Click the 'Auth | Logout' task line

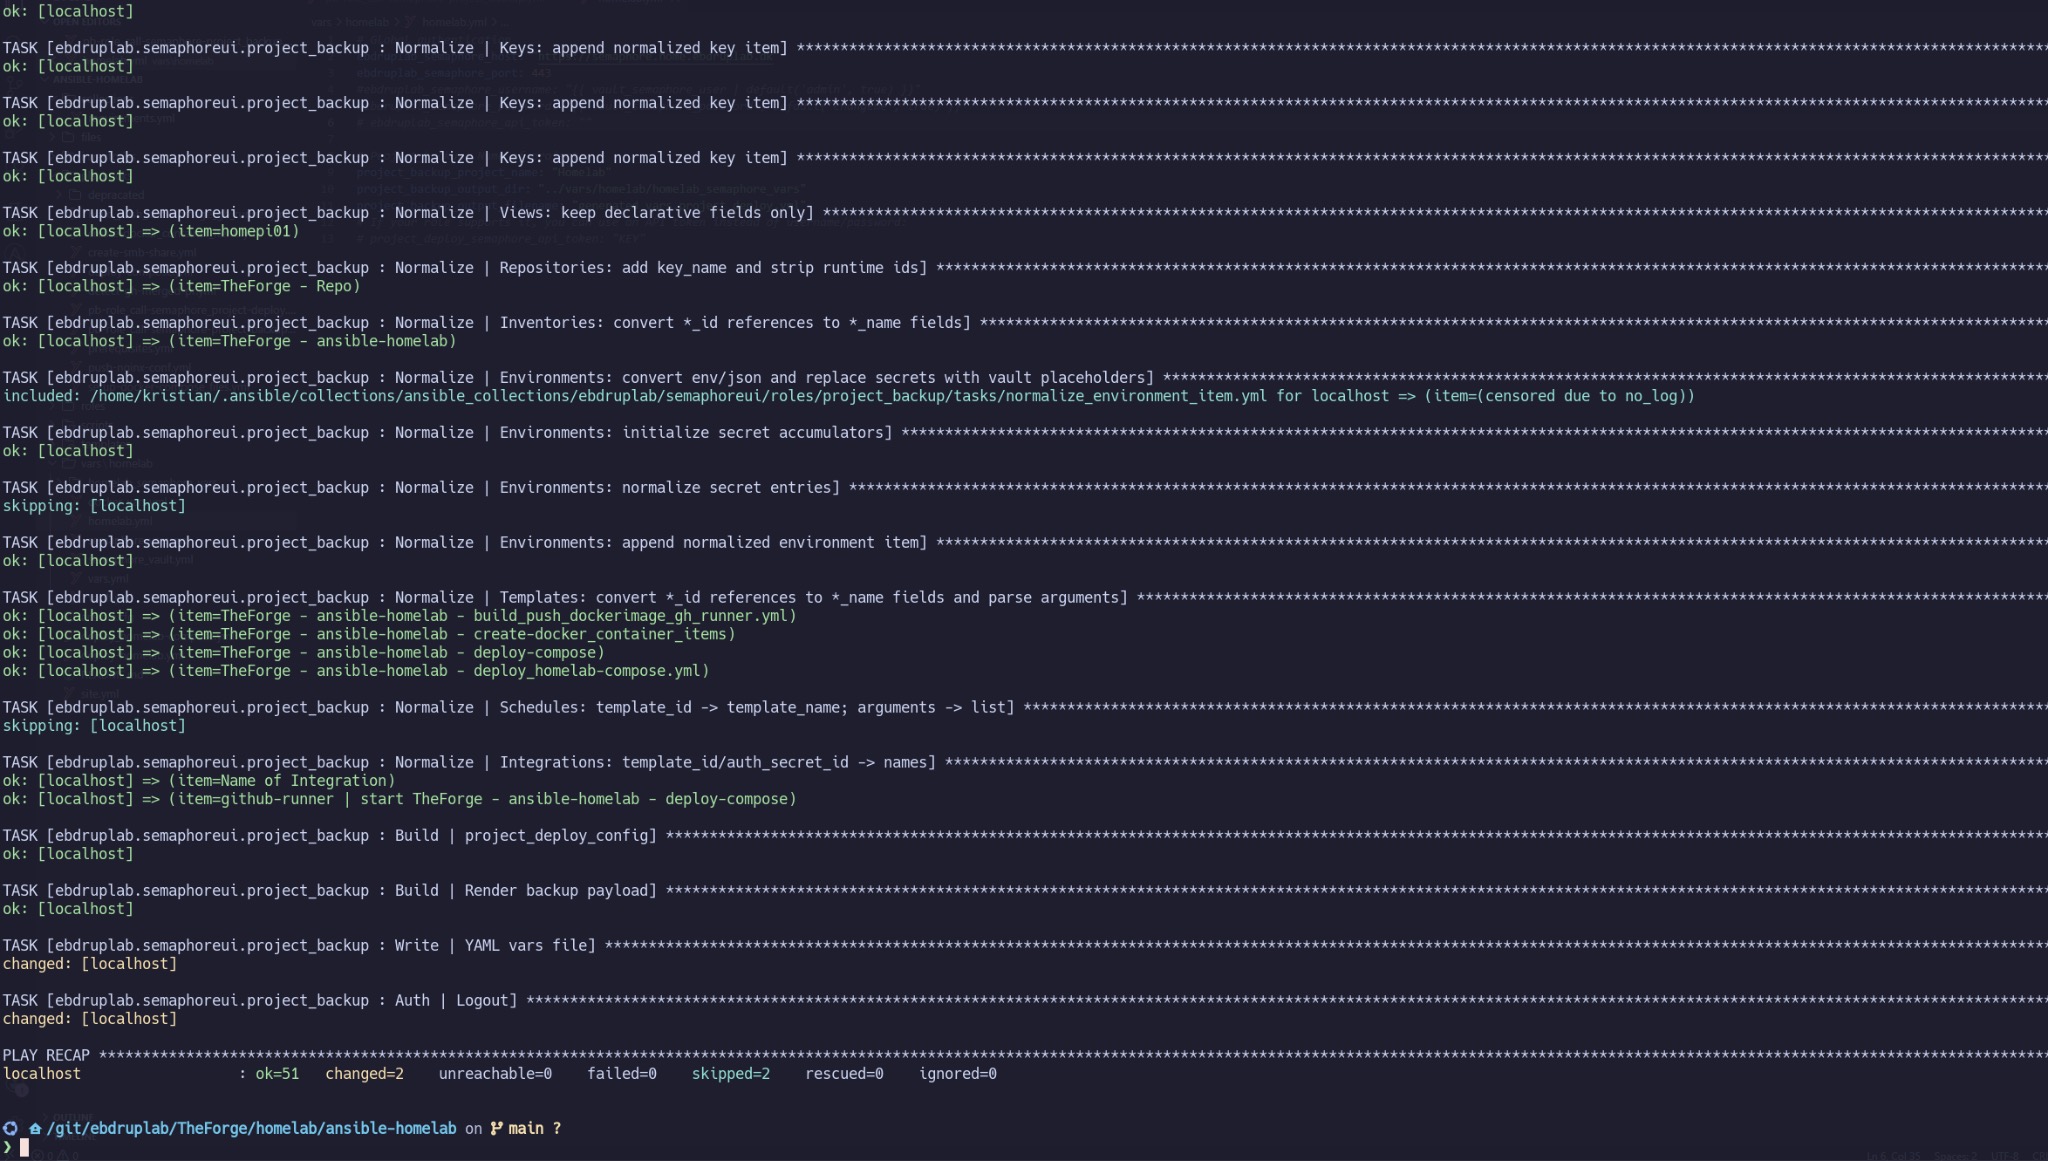(1024, 1000)
